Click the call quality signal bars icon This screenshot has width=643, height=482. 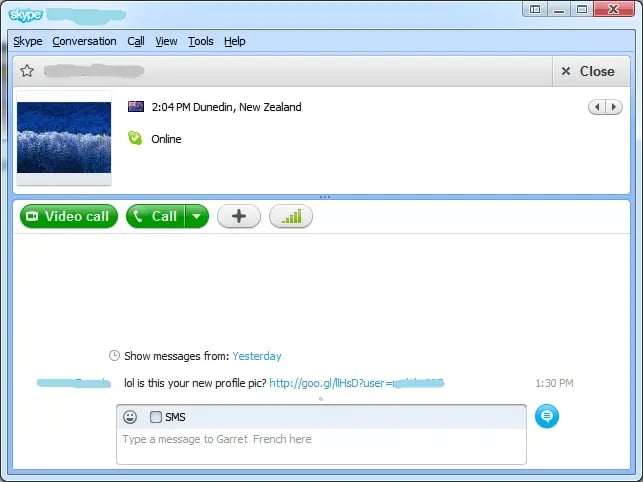[x=290, y=216]
